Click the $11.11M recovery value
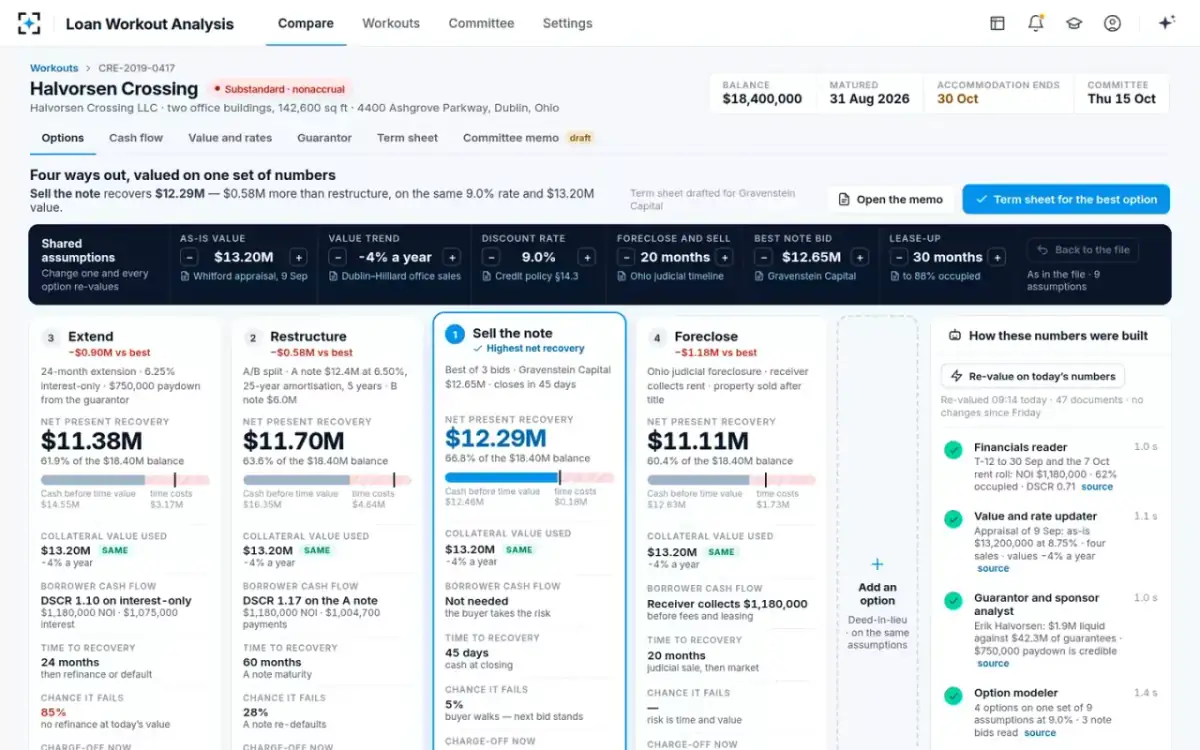The width and height of the screenshot is (1200, 750). coord(697,441)
